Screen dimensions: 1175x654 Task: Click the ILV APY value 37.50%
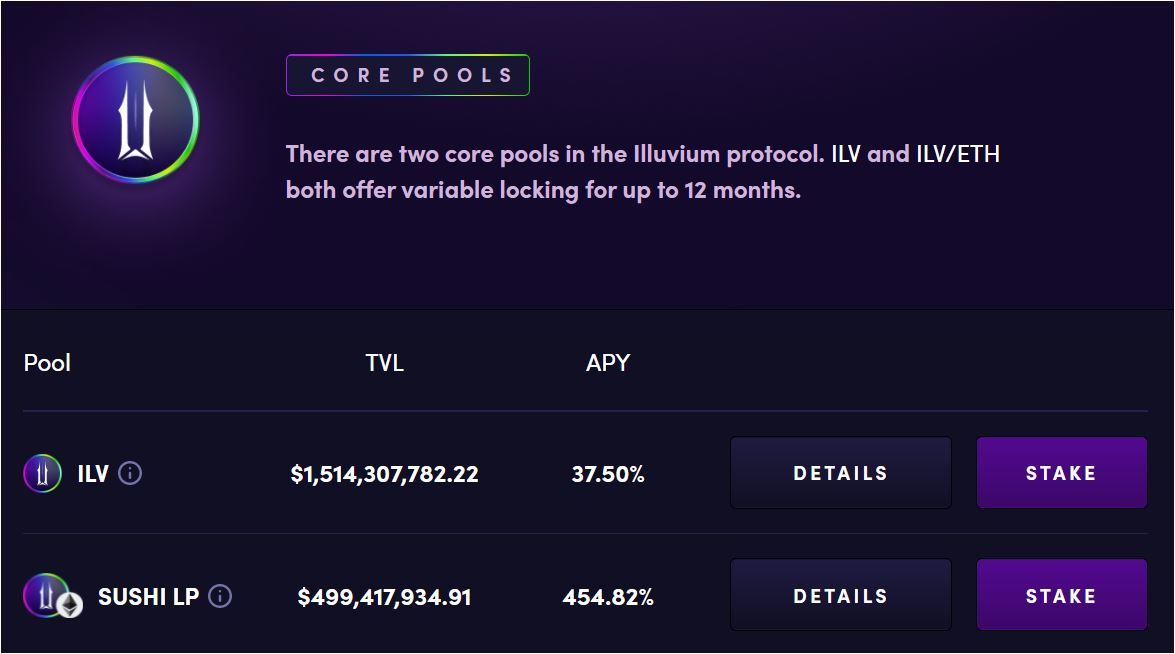(x=608, y=474)
